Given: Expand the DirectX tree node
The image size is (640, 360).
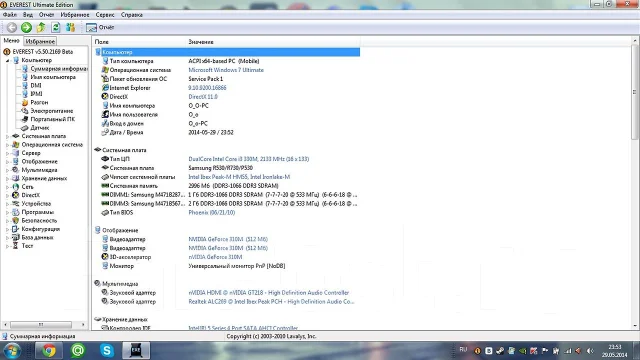Looking at the screenshot, I should pos(7,196).
